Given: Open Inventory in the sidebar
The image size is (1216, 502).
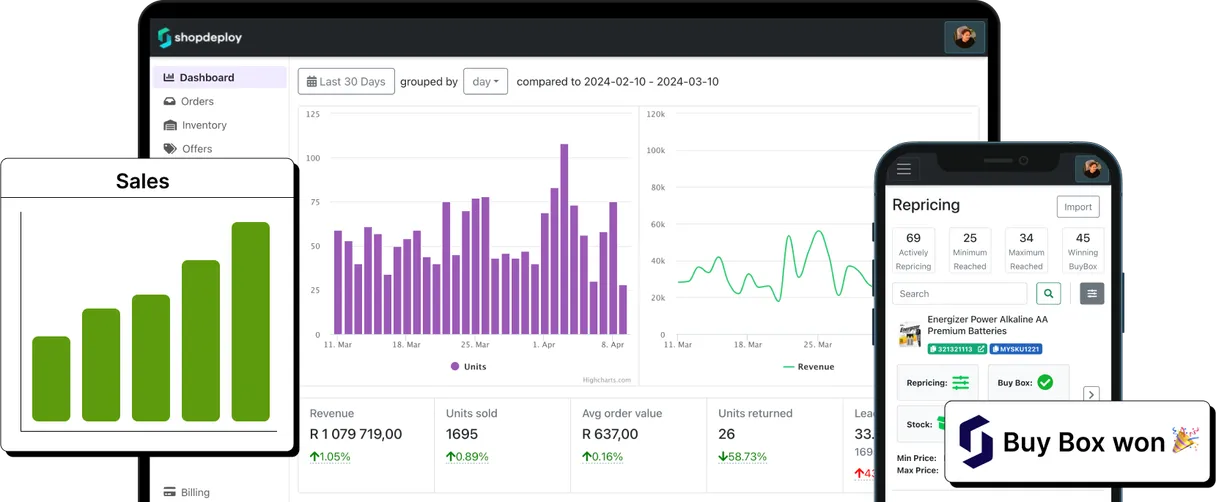Looking at the screenshot, I should [195, 125].
